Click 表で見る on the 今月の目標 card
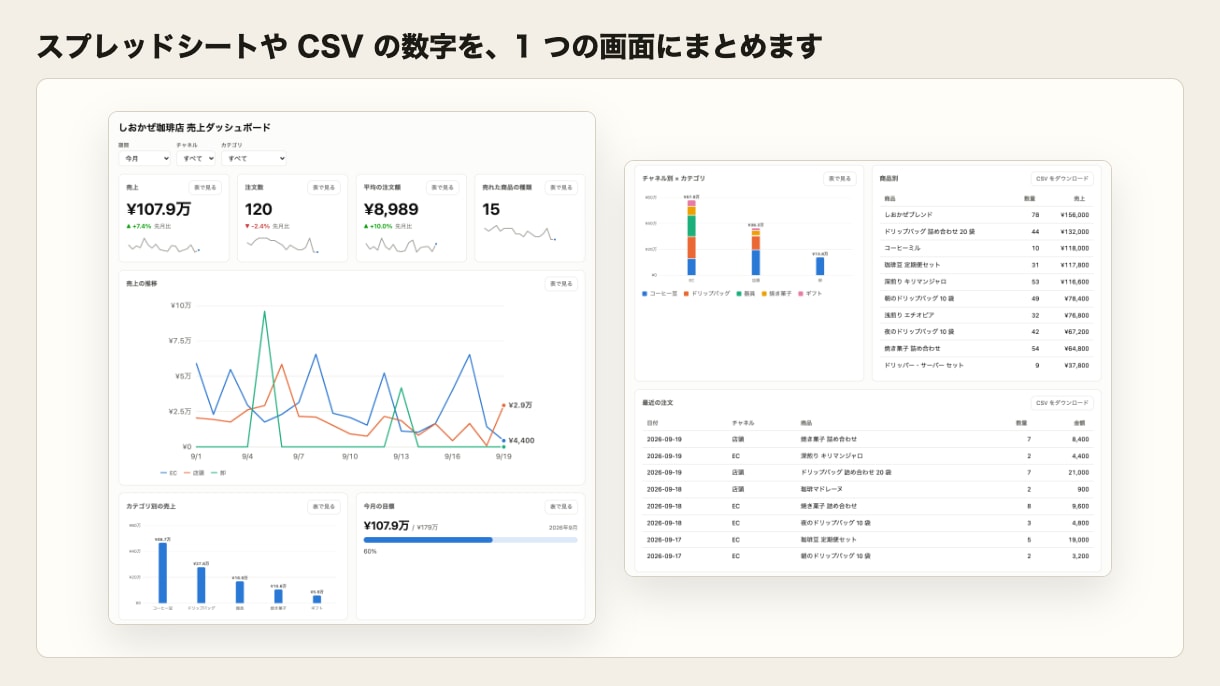This screenshot has width=1220, height=686. (x=561, y=507)
